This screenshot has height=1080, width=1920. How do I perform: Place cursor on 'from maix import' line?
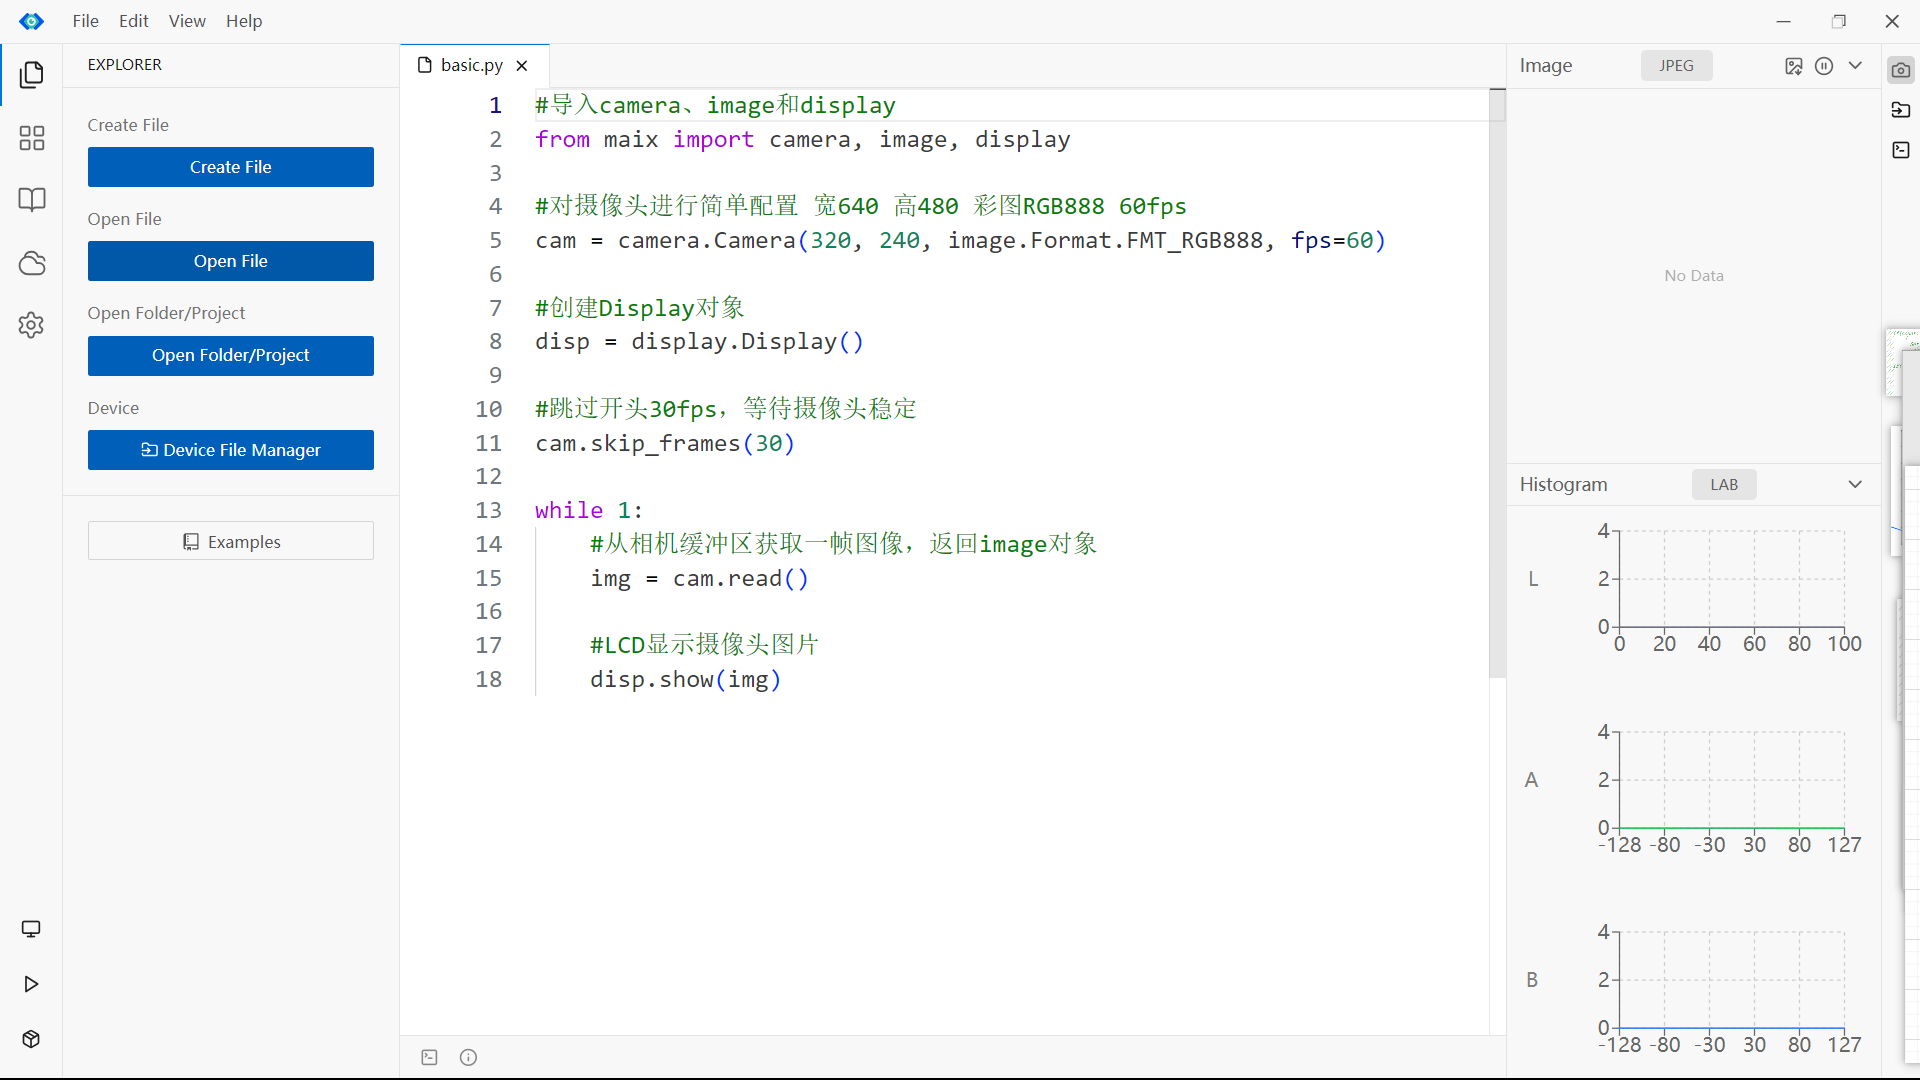[x=802, y=139]
